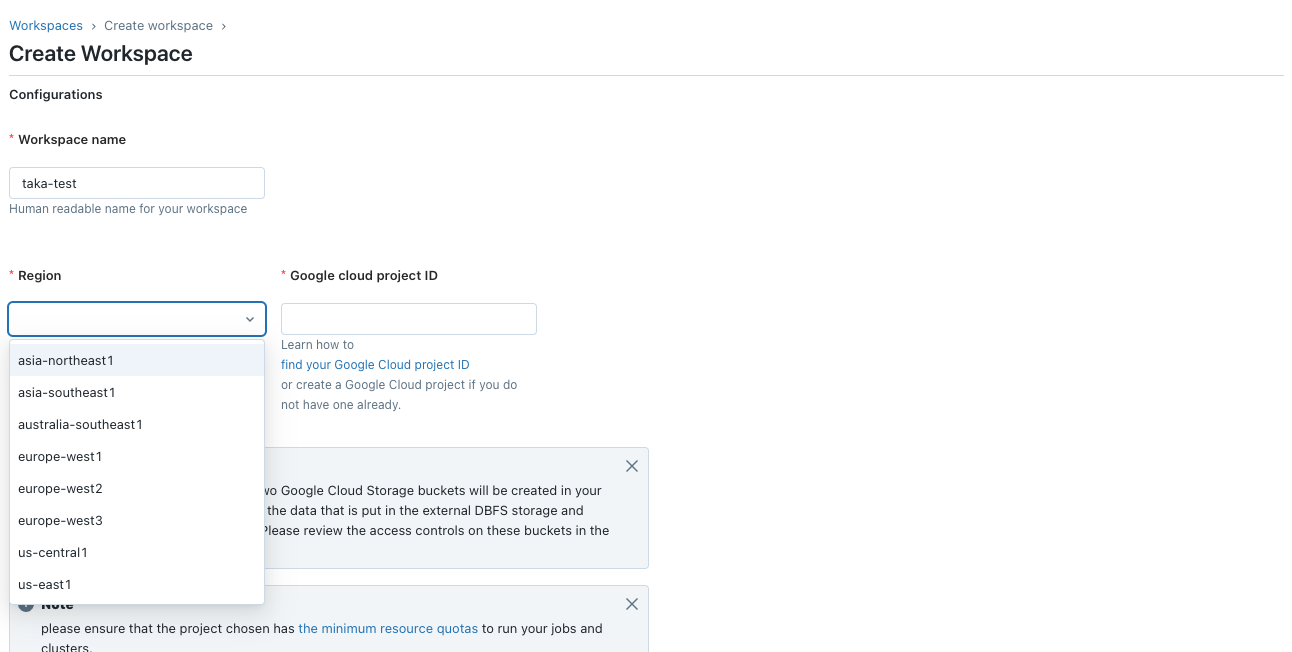Click the info icon beside the Note heading
The width and height of the screenshot is (1292, 652).
pos(25,604)
